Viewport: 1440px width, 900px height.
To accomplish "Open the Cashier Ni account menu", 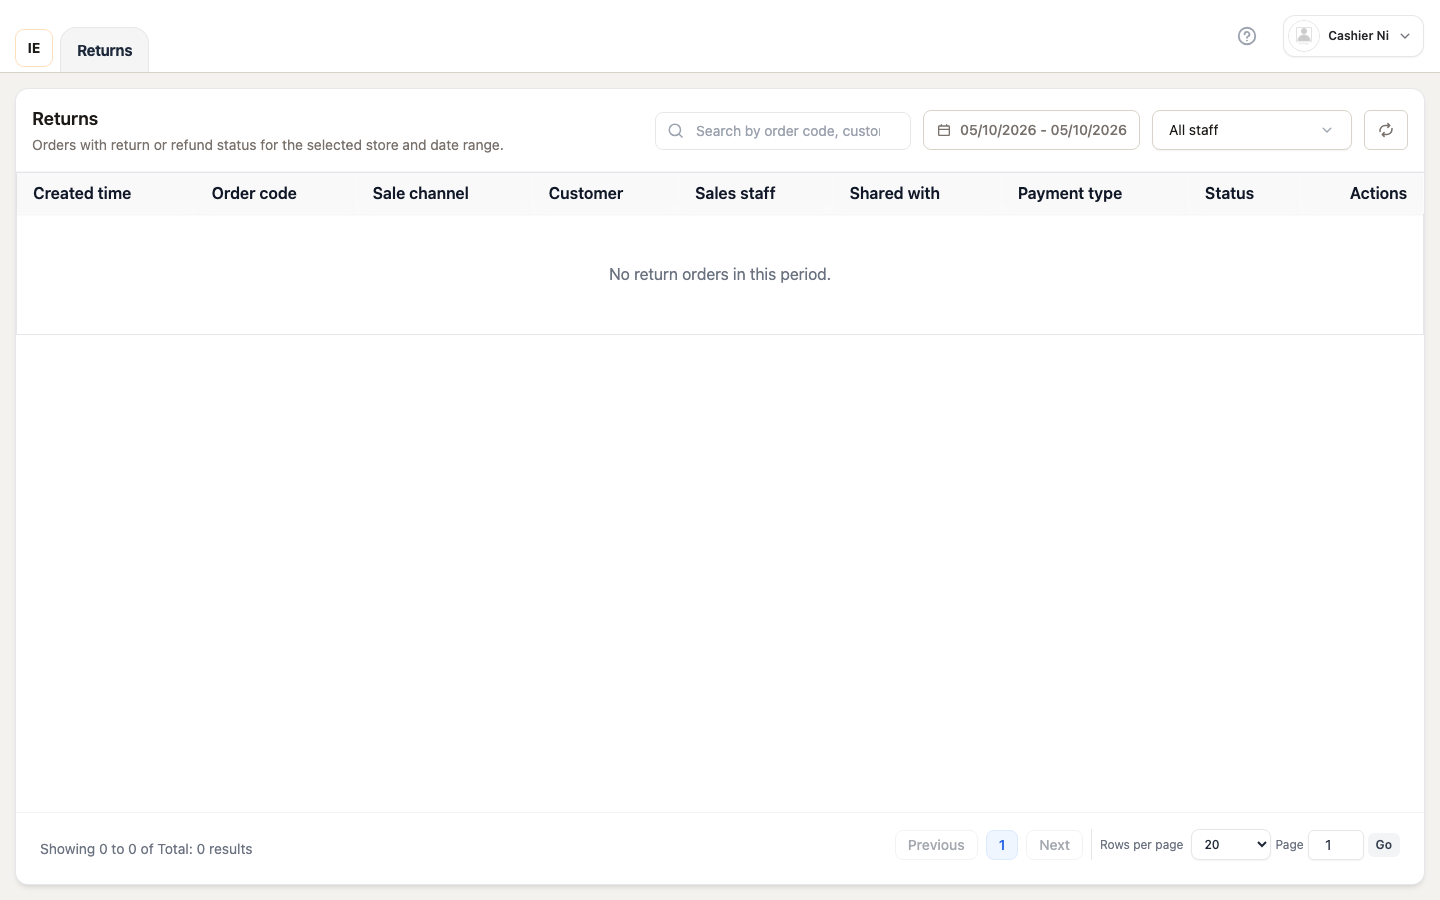I will (1352, 36).
